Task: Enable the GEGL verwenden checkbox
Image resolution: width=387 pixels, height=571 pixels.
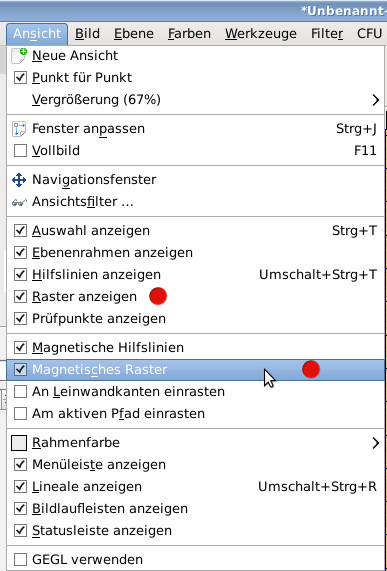Action: (20, 559)
